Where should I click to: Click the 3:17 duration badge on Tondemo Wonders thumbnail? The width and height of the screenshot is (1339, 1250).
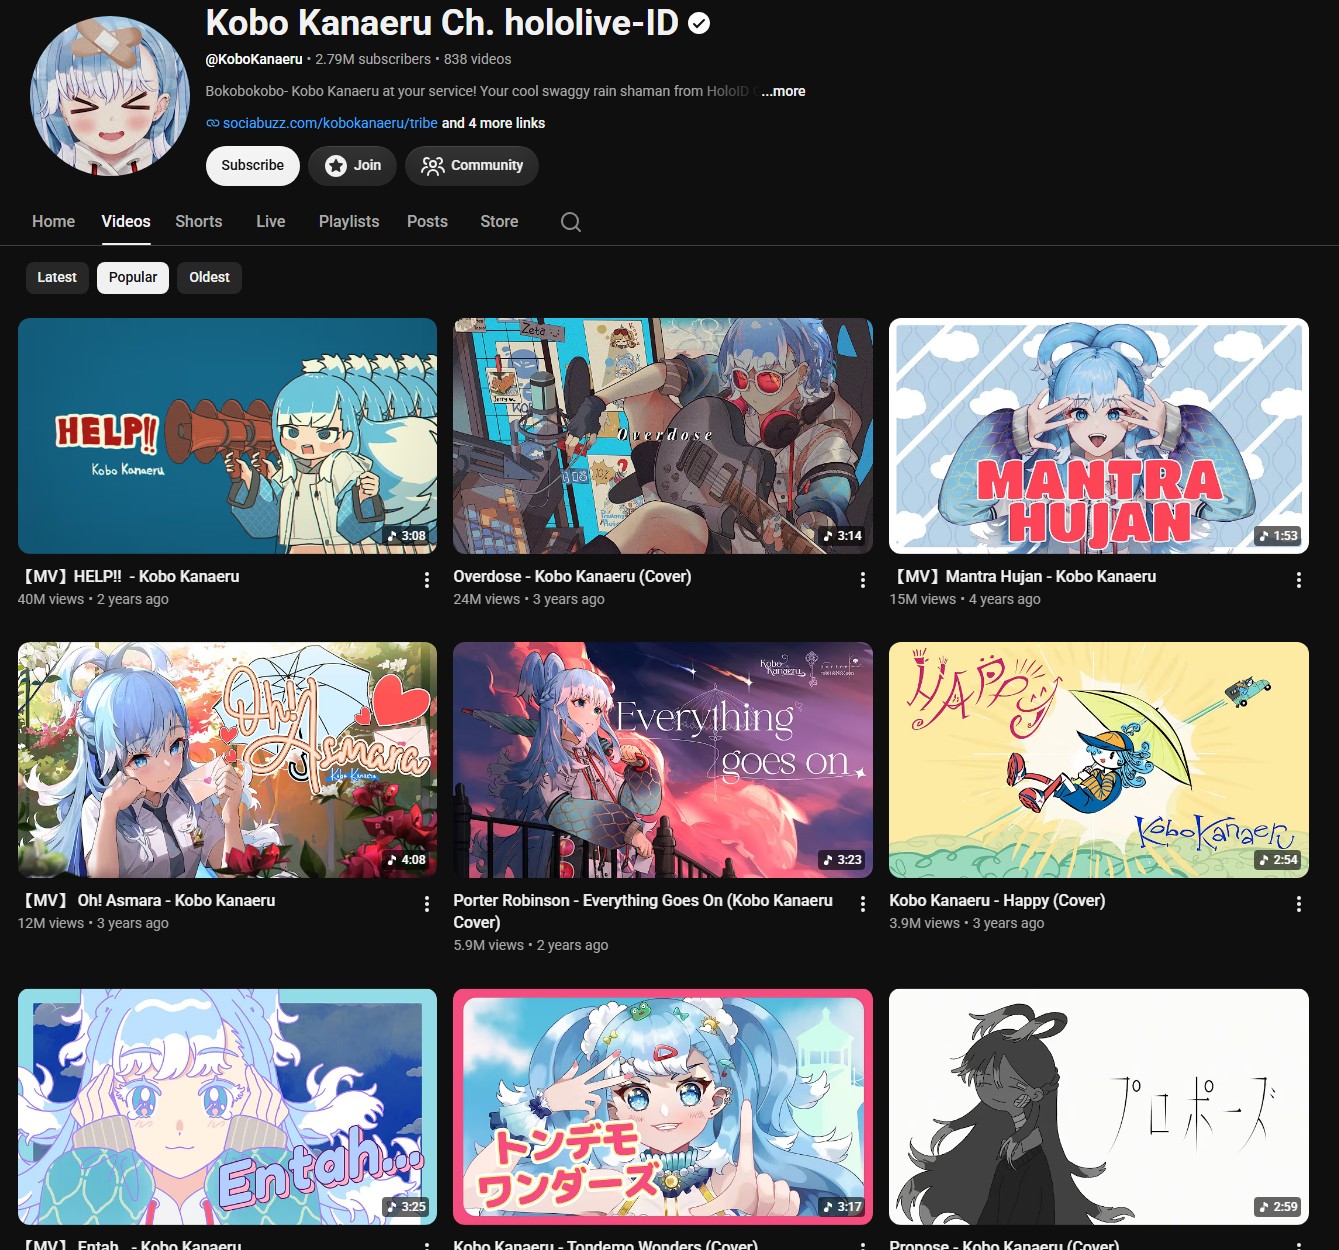pos(842,1207)
